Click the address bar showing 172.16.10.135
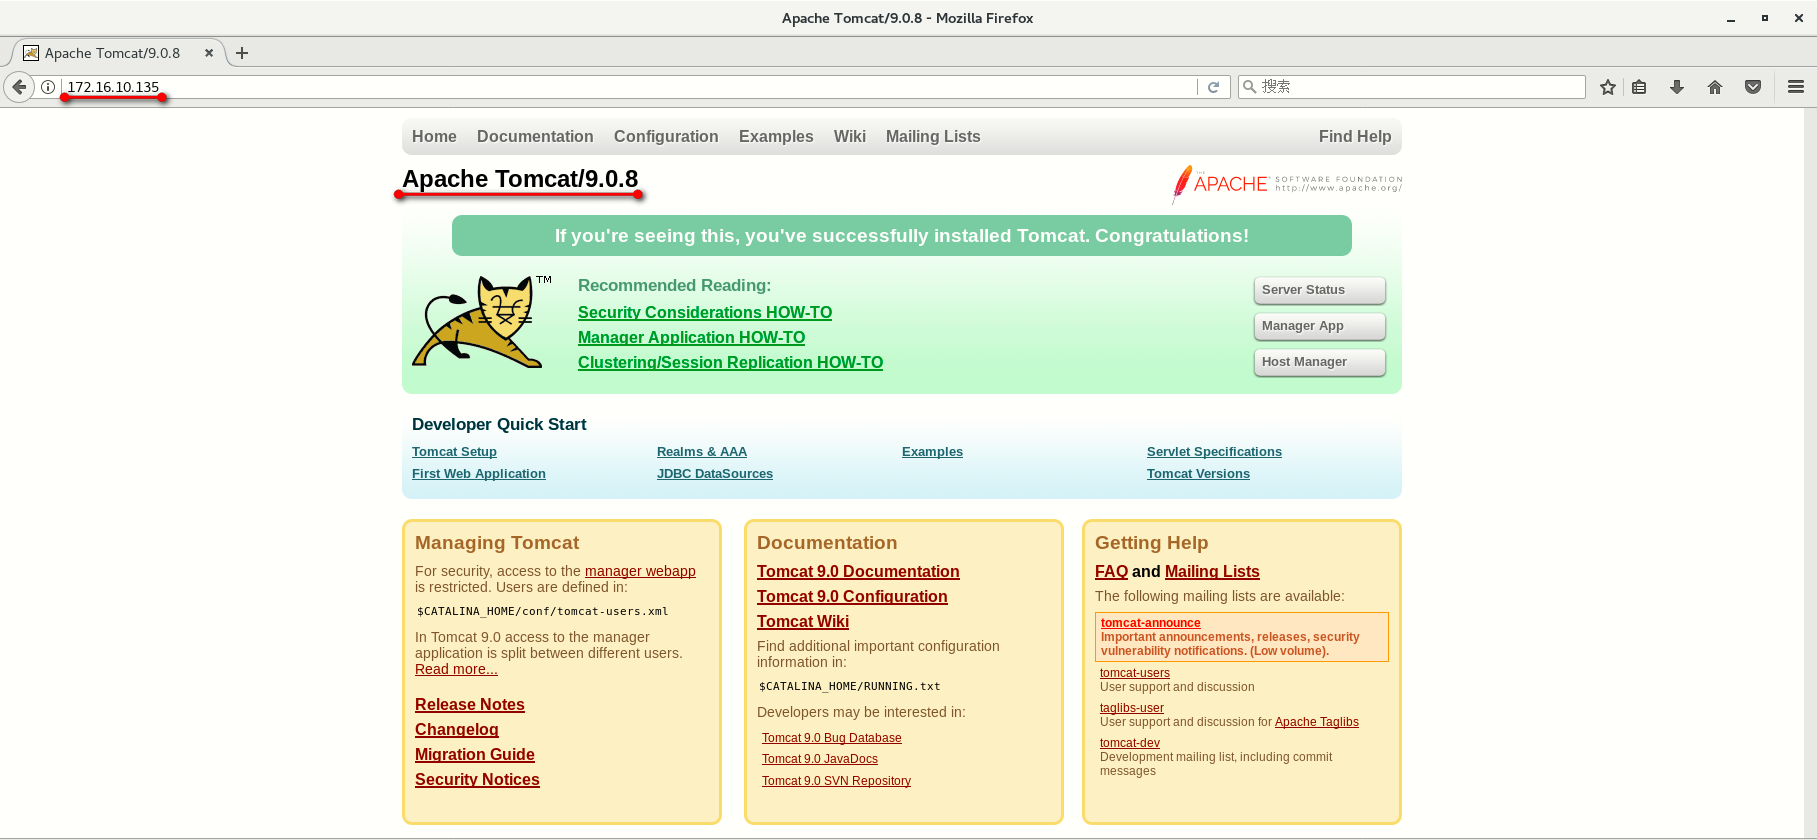The height and width of the screenshot is (840, 1817). [630, 87]
